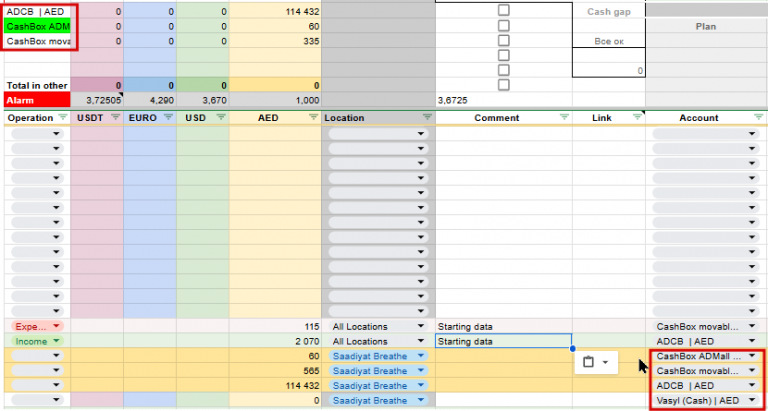
Task: Select the AED value 2 070
Action: 275,341
